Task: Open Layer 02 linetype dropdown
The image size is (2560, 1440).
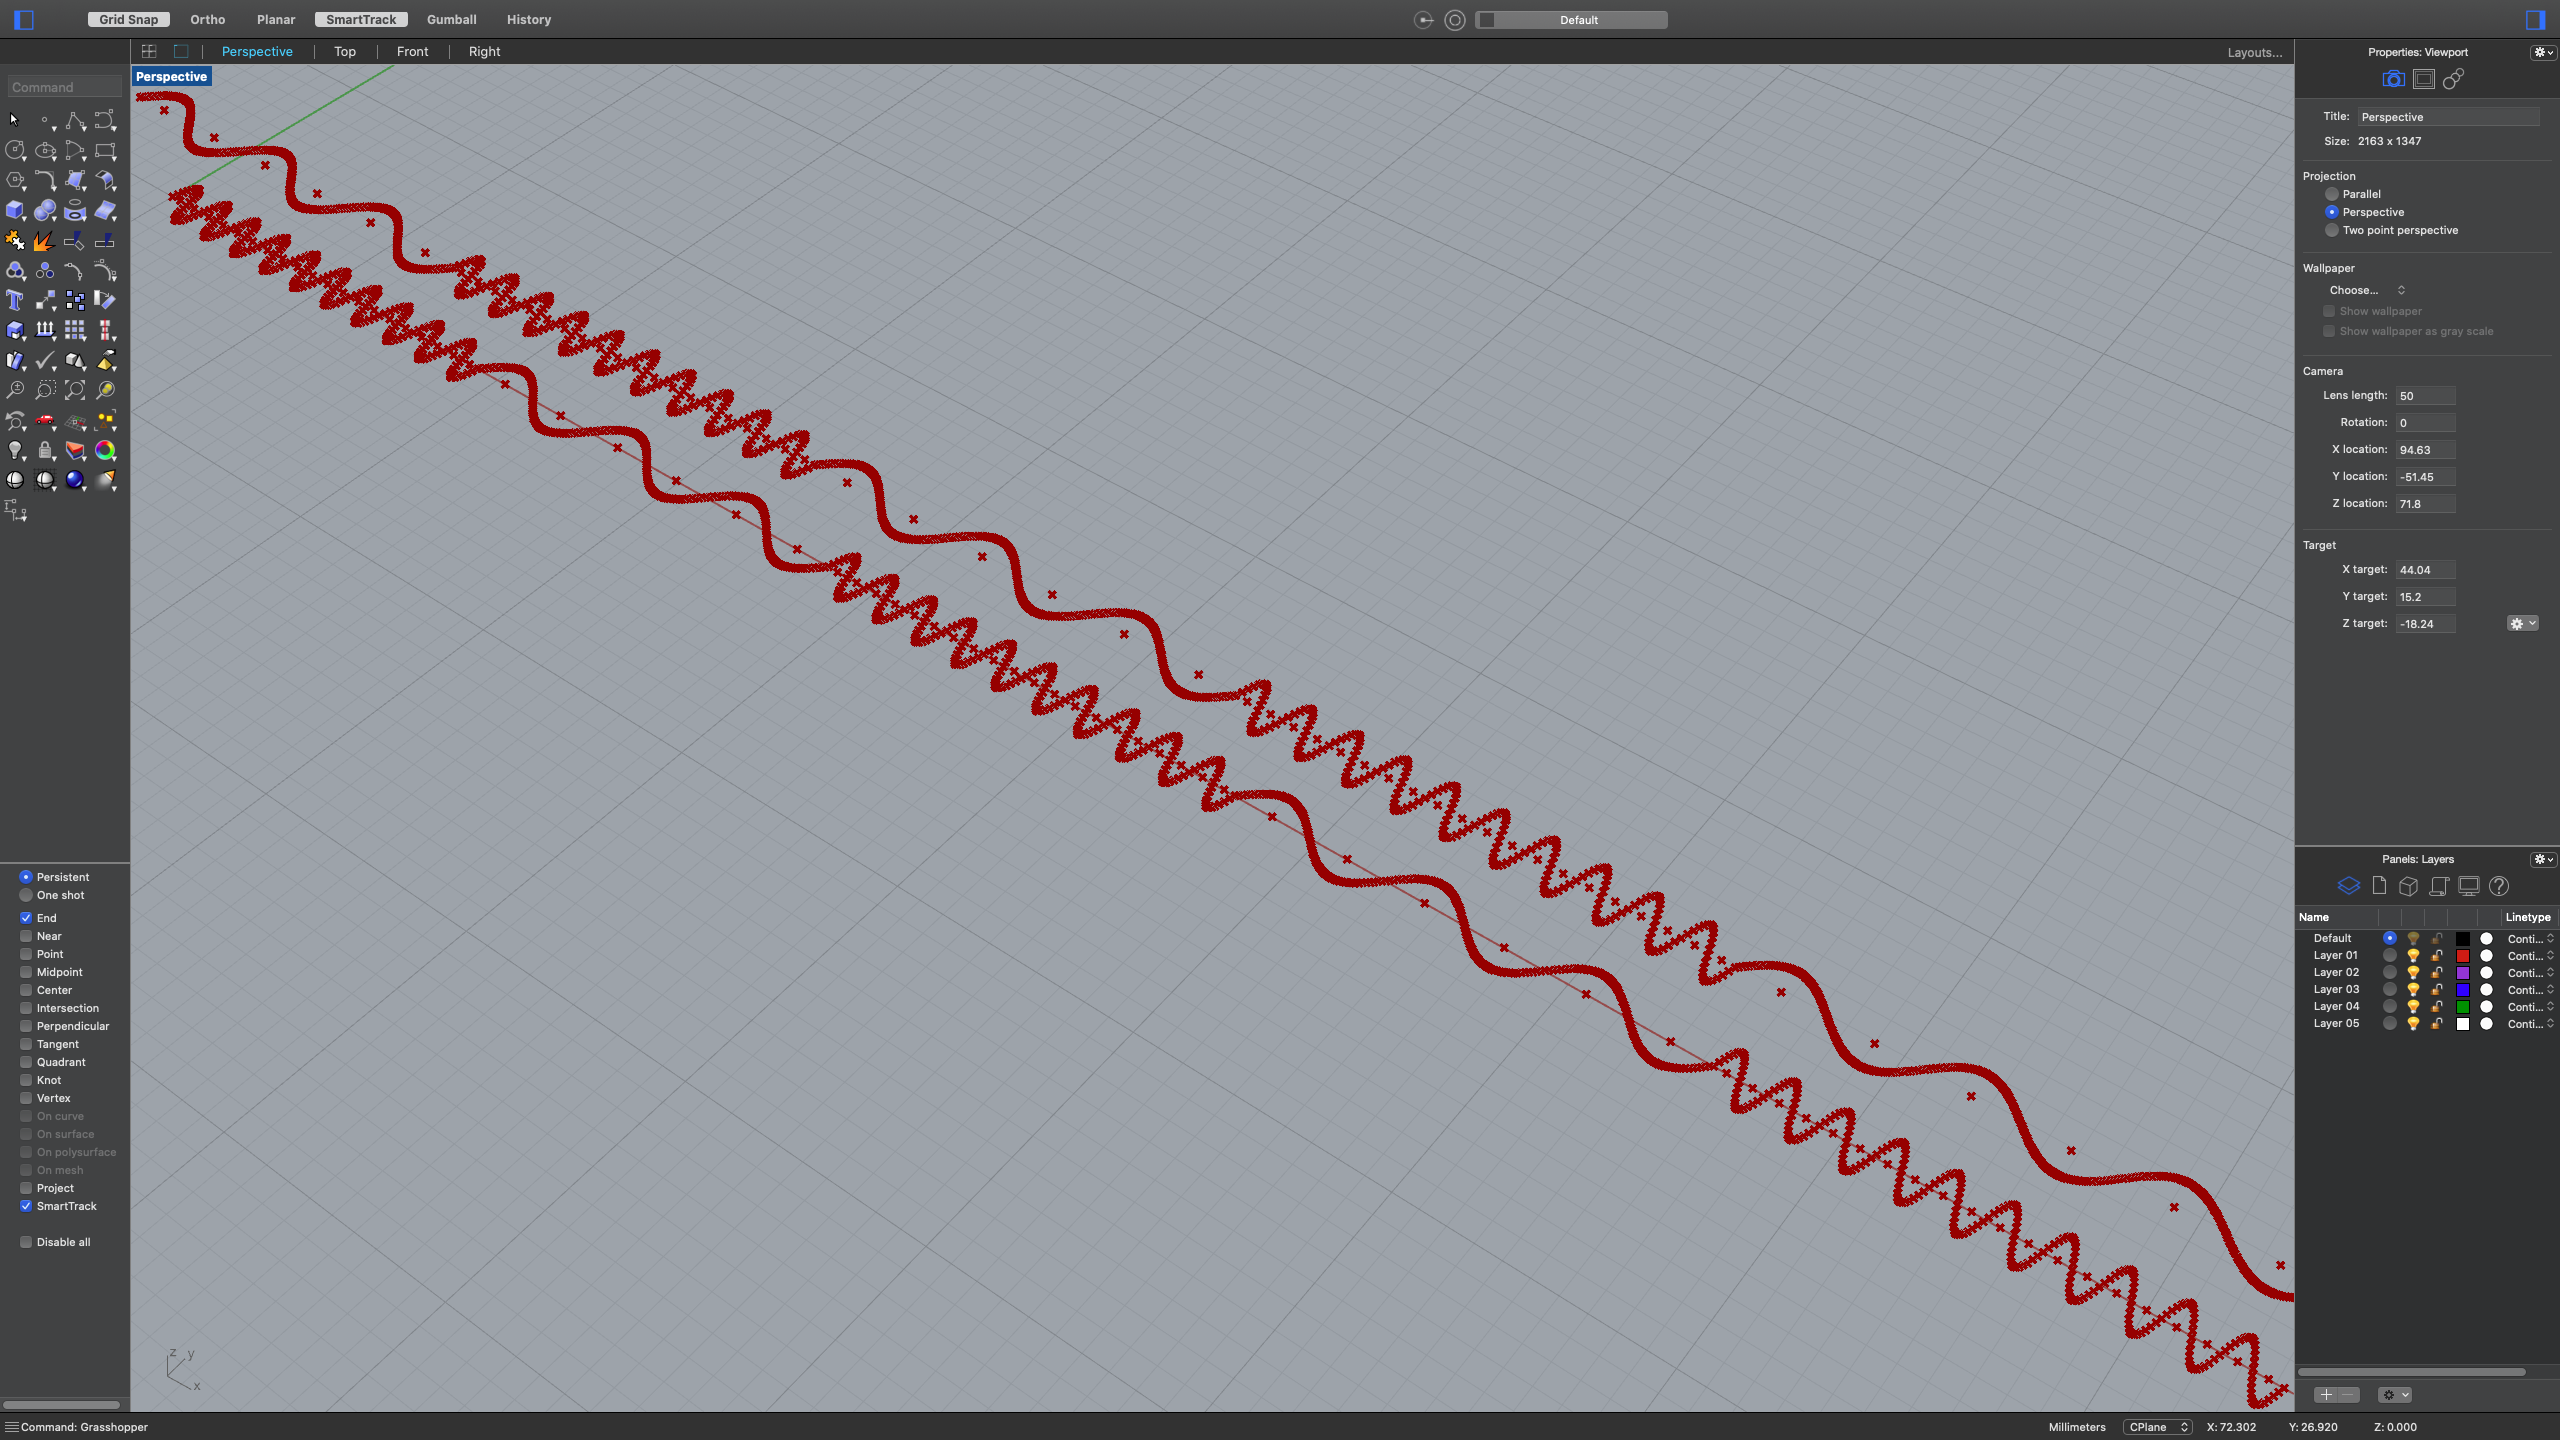Action: 2531,973
